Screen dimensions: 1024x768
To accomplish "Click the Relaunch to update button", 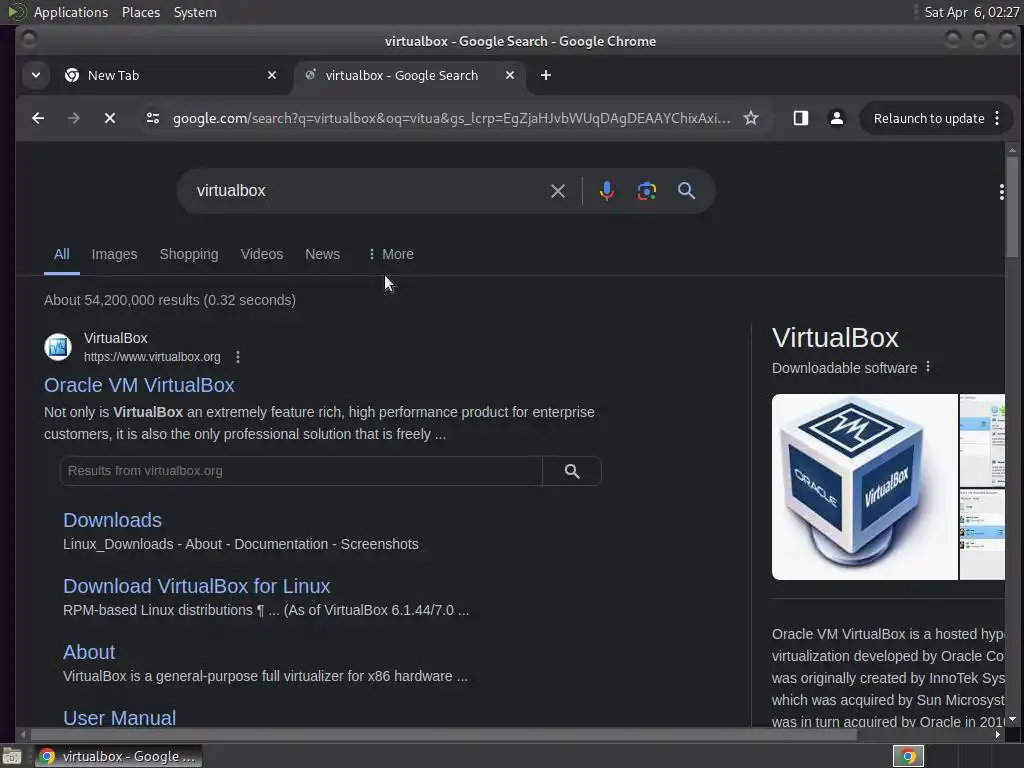I will pos(929,118).
